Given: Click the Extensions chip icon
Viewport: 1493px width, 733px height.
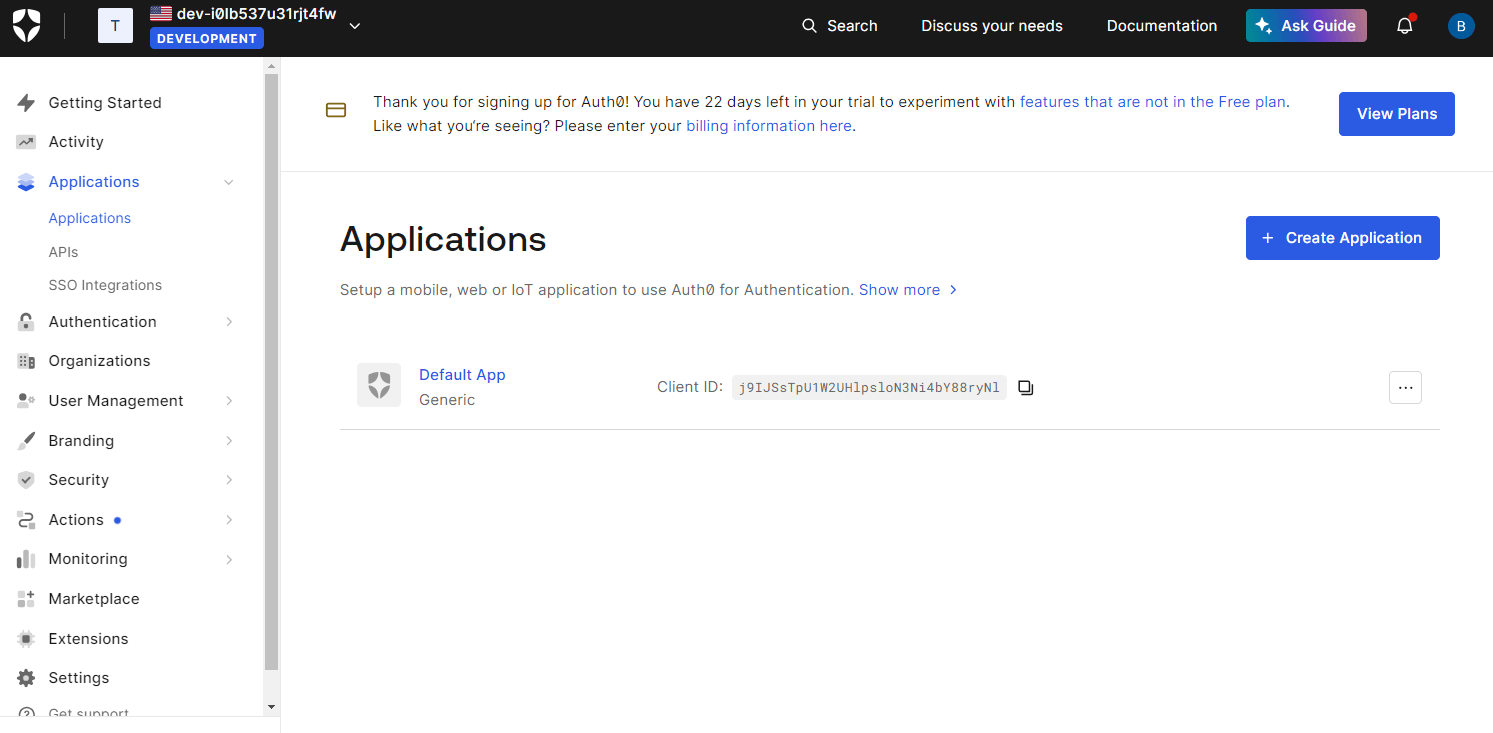Looking at the screenshot, I should tap(26, 639).
